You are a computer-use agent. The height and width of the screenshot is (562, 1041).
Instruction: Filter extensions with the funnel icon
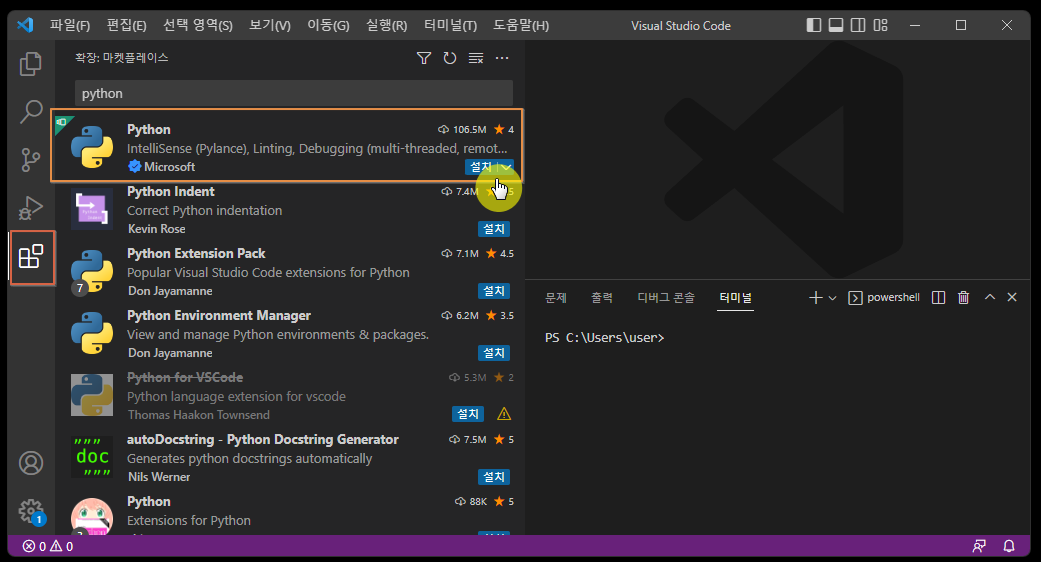pyautogui.click(x=424, y=58)
